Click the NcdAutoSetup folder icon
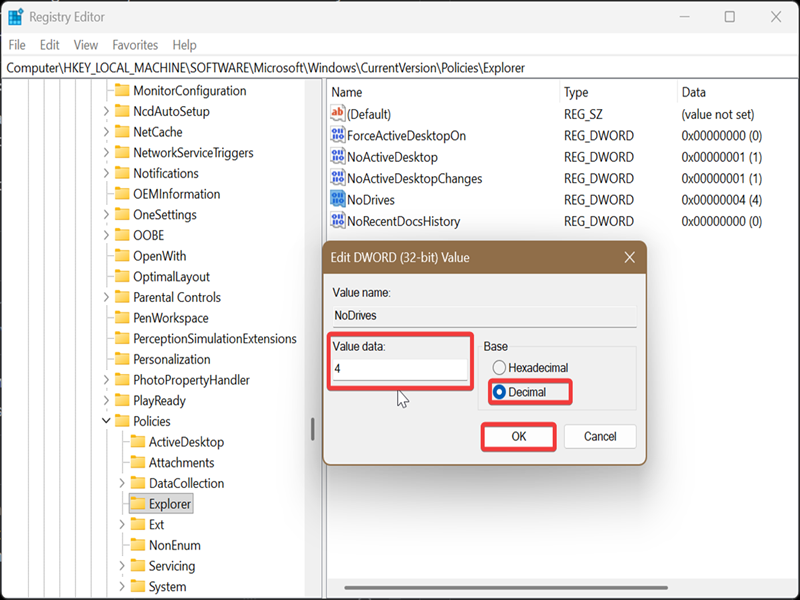The image size is (800, 600). [122, 111]
